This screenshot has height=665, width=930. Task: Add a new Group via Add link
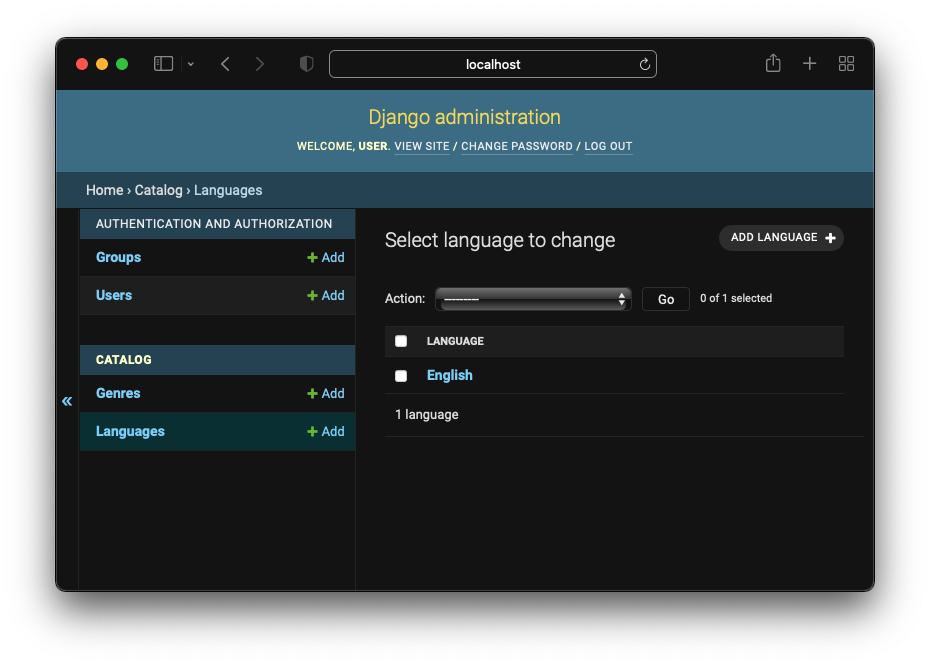click(x=326, y=257)
